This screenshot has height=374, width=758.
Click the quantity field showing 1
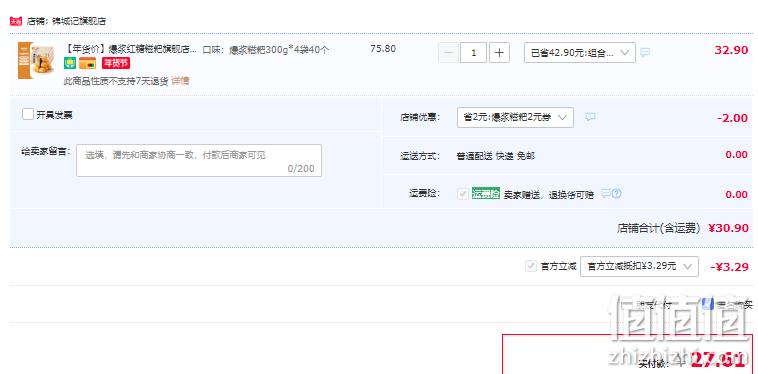[473, 53]
